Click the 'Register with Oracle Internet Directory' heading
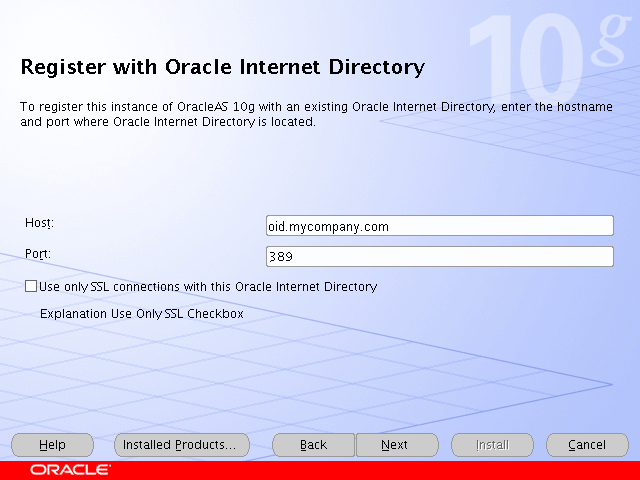 (x=223, y=68)
